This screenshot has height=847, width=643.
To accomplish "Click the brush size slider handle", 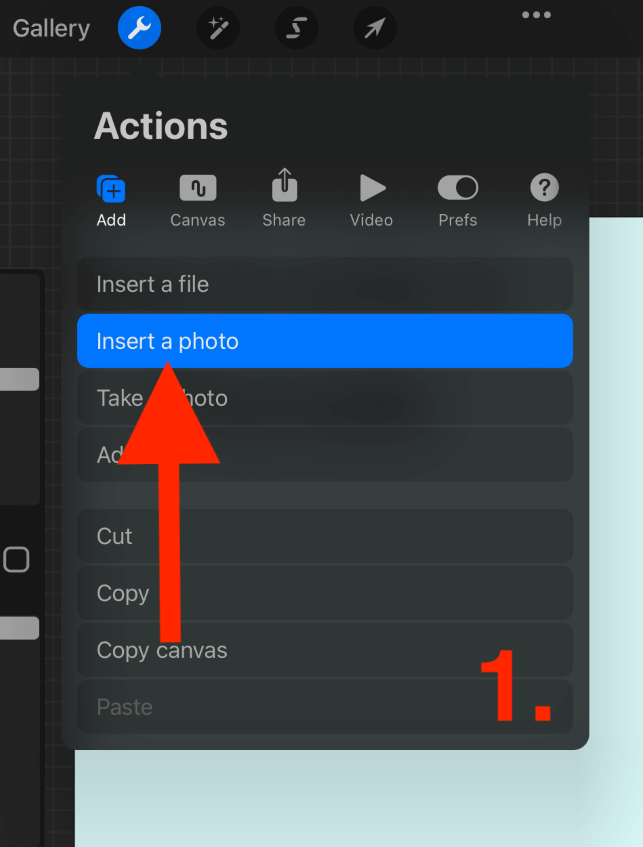I will (x=19, y=379).
